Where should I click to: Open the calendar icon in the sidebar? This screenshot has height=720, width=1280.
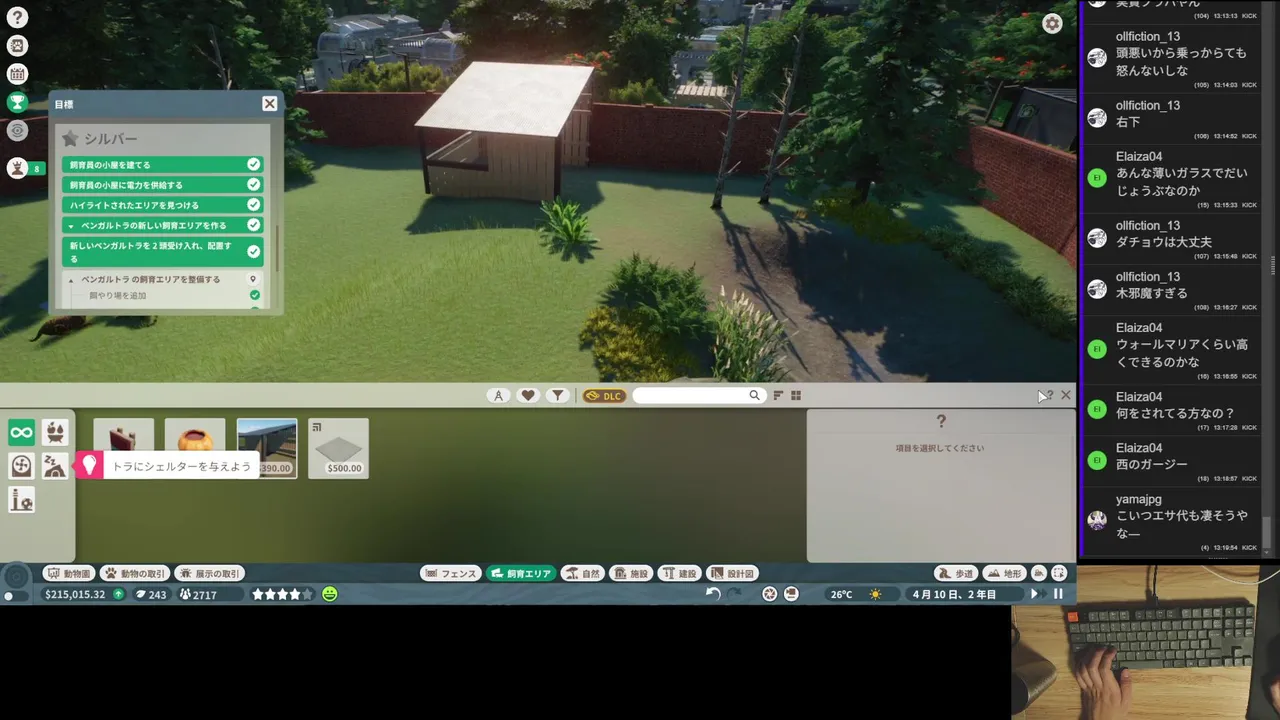click(17, 73)
